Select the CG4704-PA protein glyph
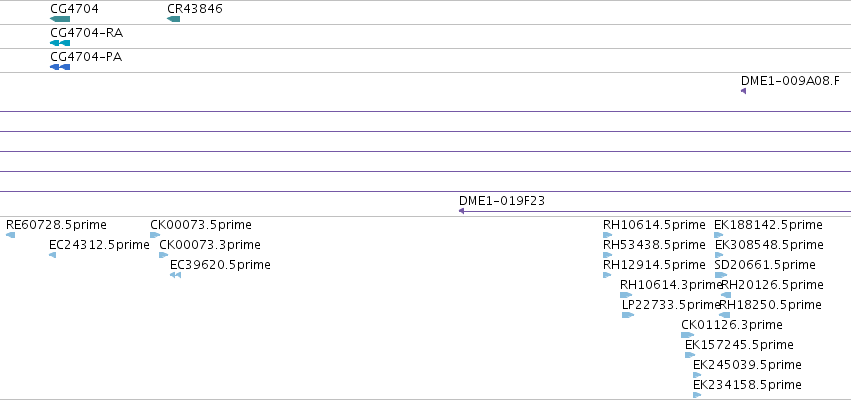The height and width of the screenshot is (400, 851). pyautogui.click(x=60, y=67)
